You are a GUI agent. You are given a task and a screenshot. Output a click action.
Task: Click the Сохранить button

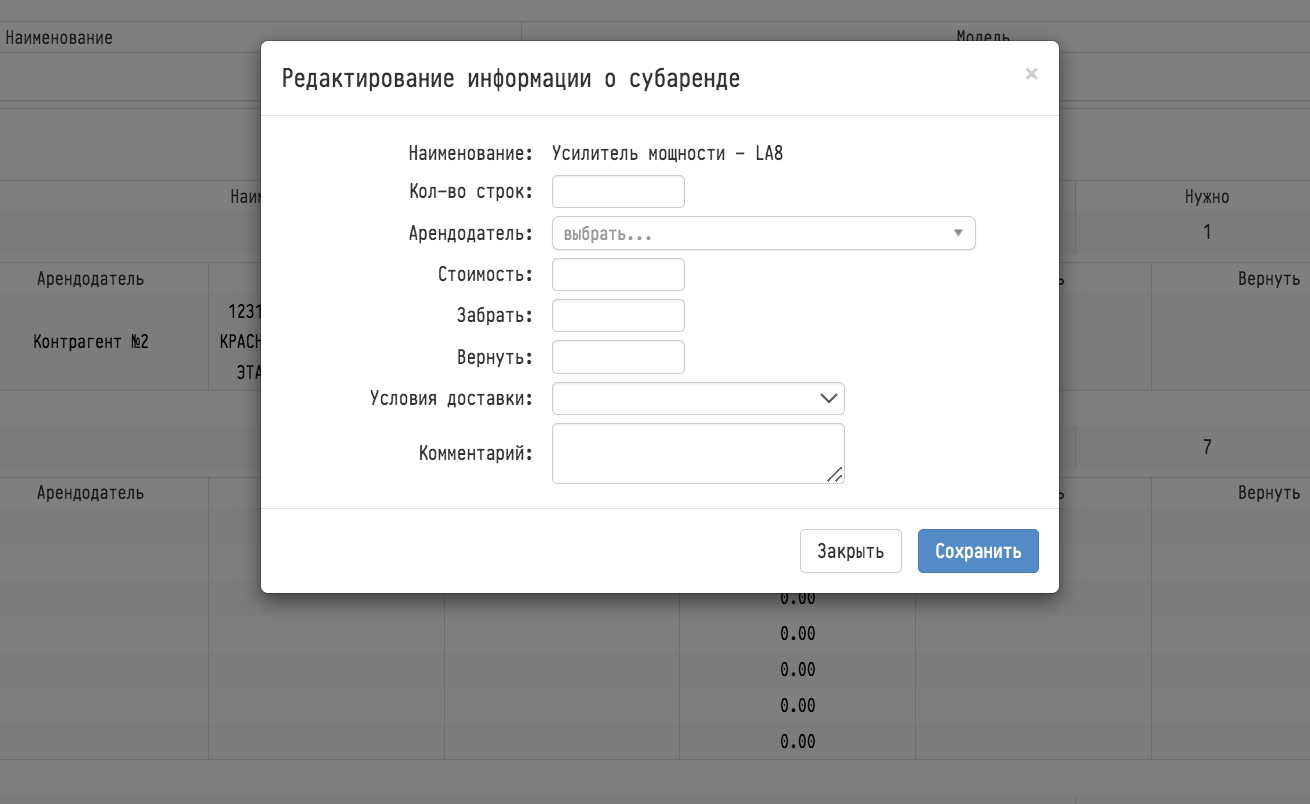(978, 551)
